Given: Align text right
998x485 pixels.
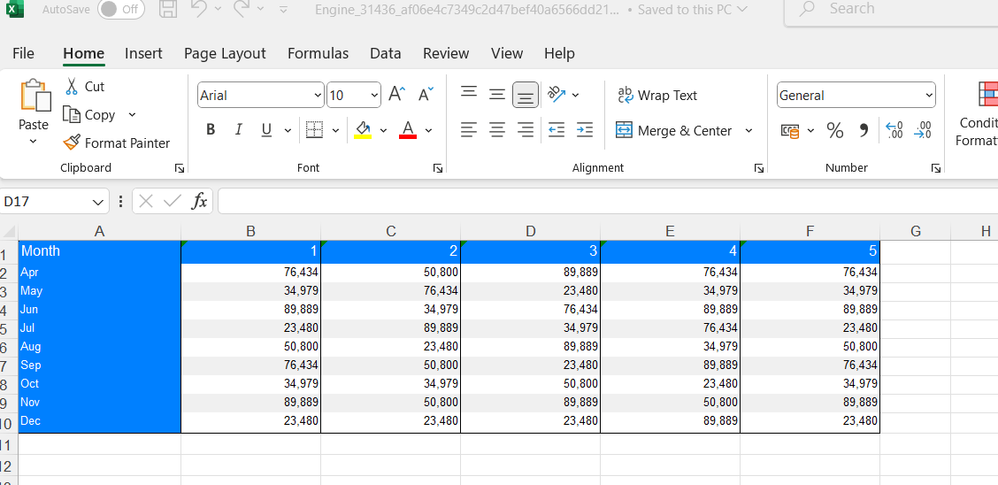Looking at the screenshot, I should tap(525, 130).
